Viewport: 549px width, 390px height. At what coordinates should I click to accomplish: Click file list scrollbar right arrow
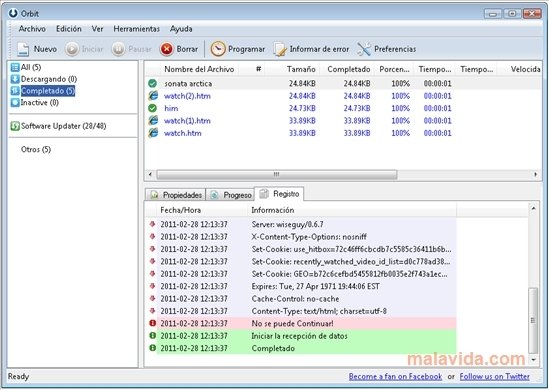[x=535, y=174]
